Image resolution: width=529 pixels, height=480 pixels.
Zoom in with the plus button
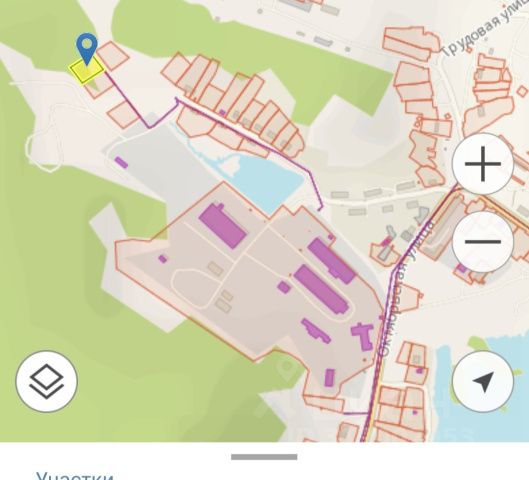coord(482,164)
